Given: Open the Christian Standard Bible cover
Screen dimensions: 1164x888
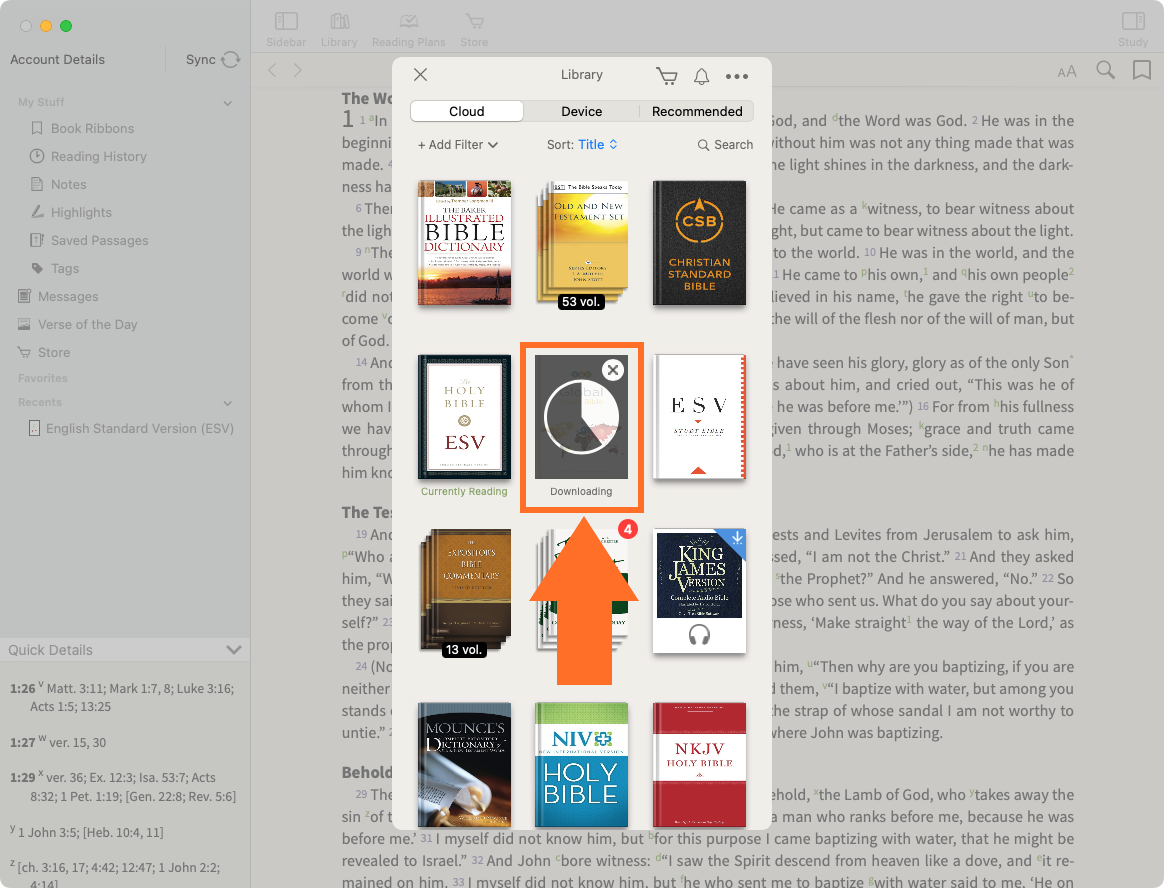Looking at the screenshot, I should point(699,243).
